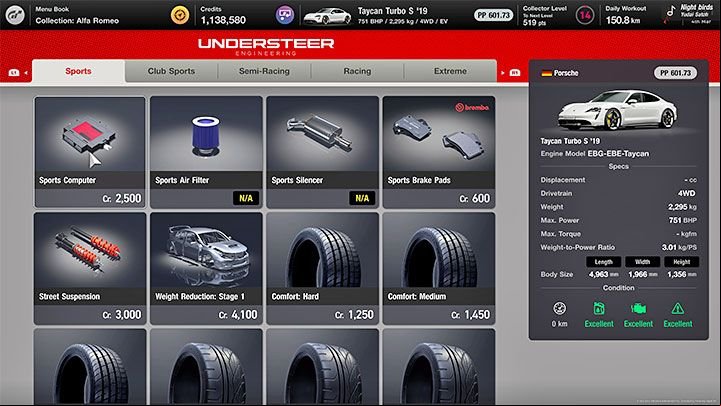Select the Sports Silencer card
This screenshot has width=721, height=406.
pyautogui.click(x=322, y=152)
